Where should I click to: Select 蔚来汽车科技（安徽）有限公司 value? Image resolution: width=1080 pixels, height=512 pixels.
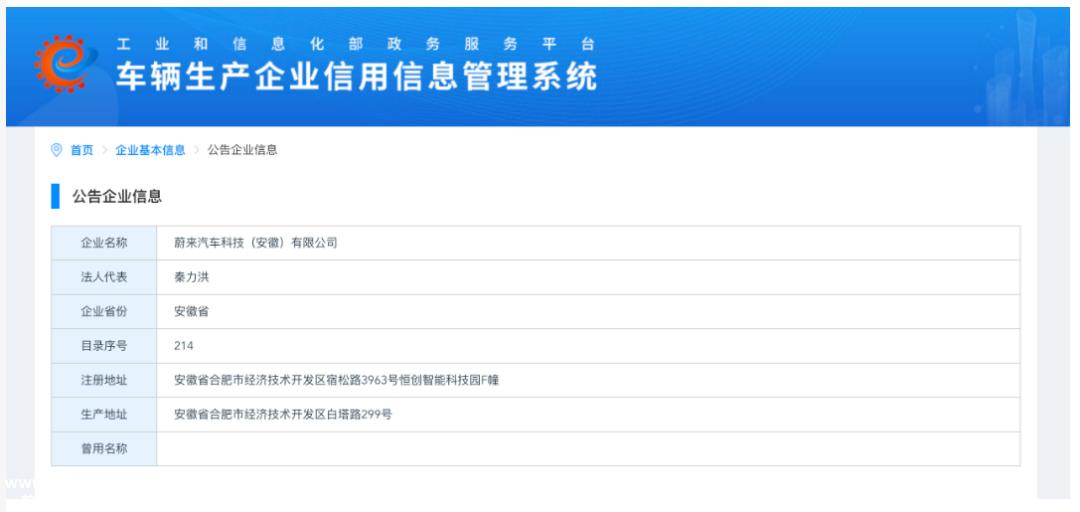[256, 243]
